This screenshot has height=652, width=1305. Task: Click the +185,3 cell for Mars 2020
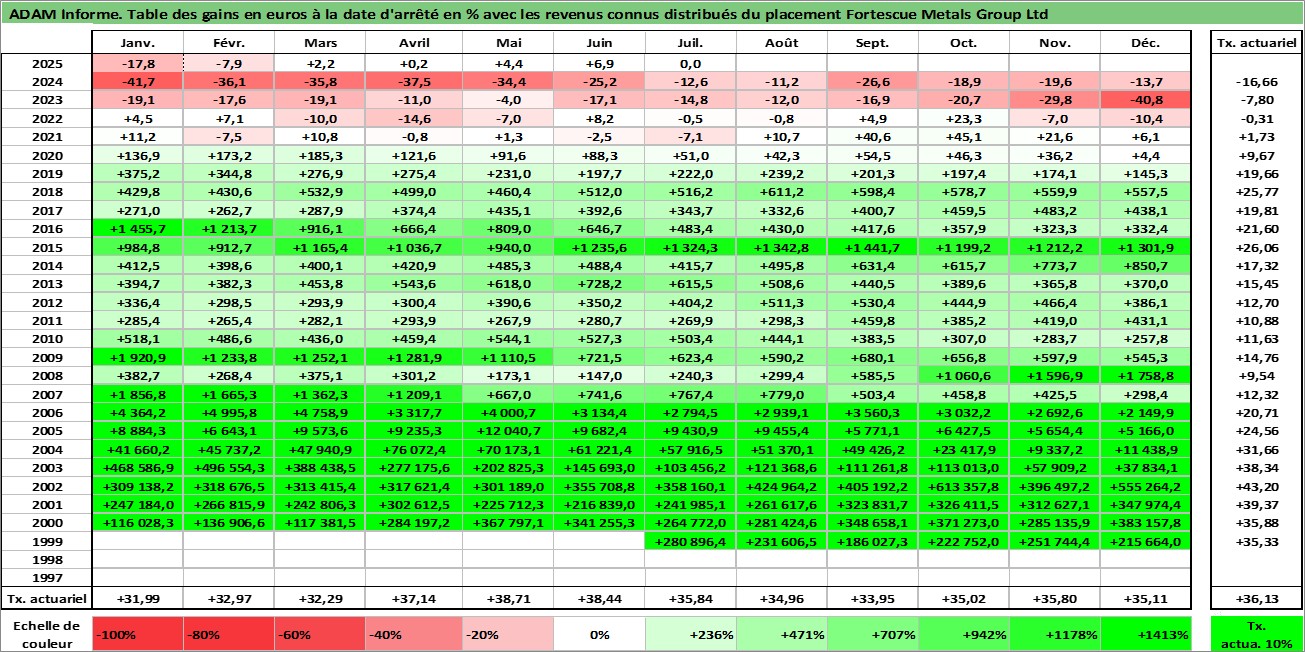point(320,155)
